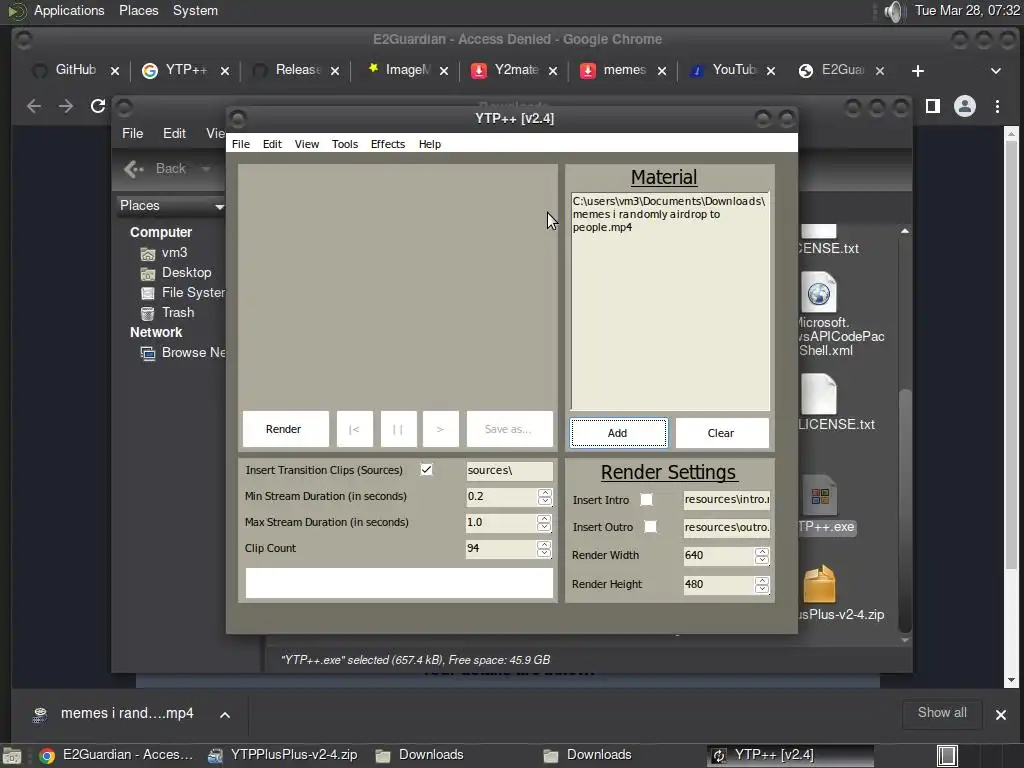Open the Places menu in top panel

138,10
